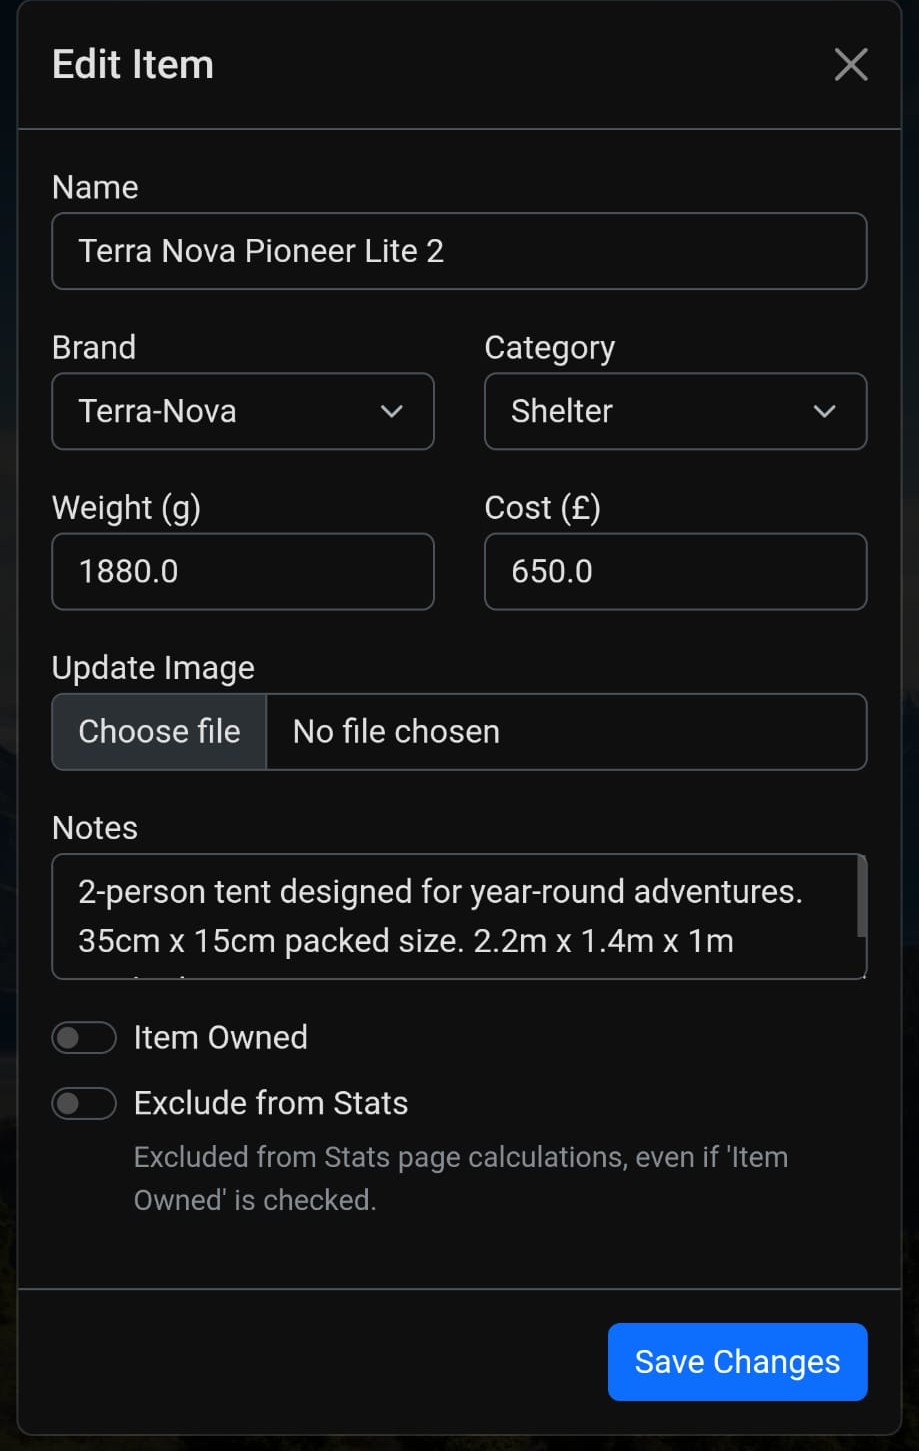Select the Cost field showing 650.0
The image size is (919, 1451).
[675, 571]
